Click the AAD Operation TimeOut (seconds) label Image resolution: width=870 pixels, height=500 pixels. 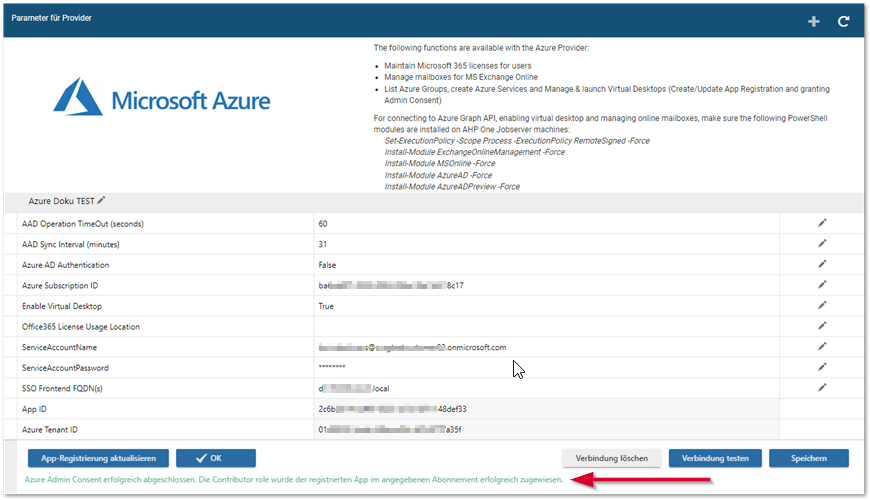(83, 224)
